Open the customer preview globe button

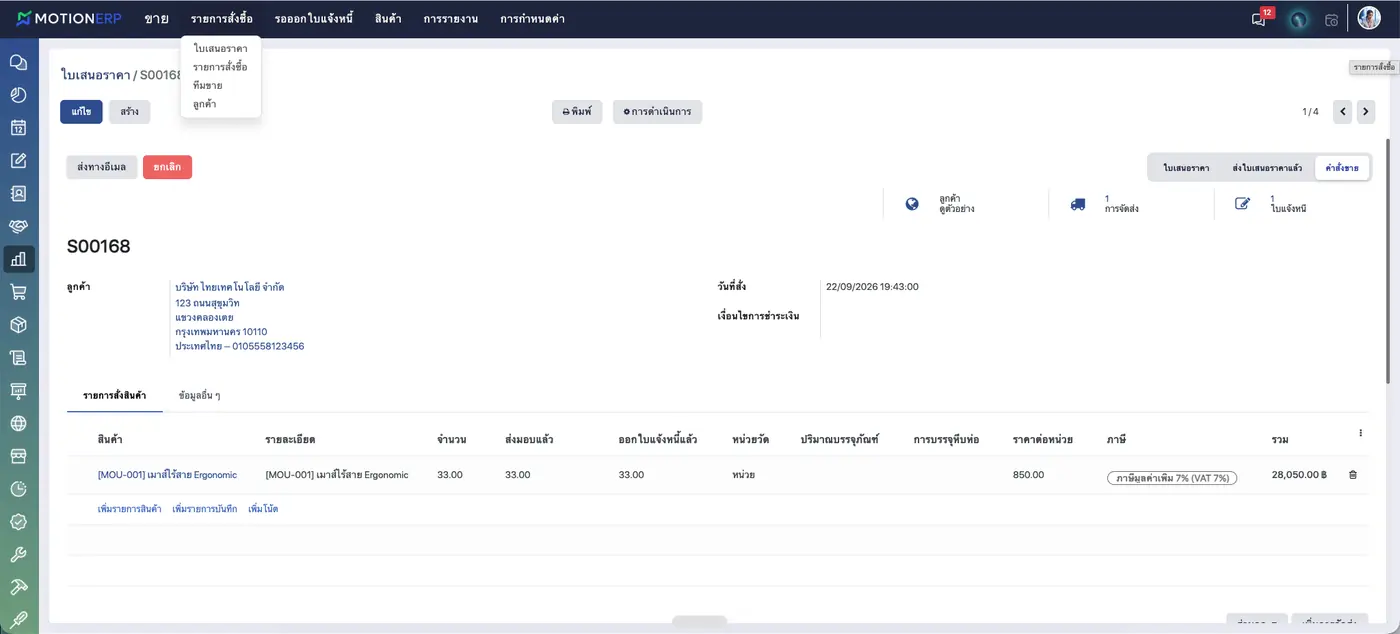click(965, 204)
